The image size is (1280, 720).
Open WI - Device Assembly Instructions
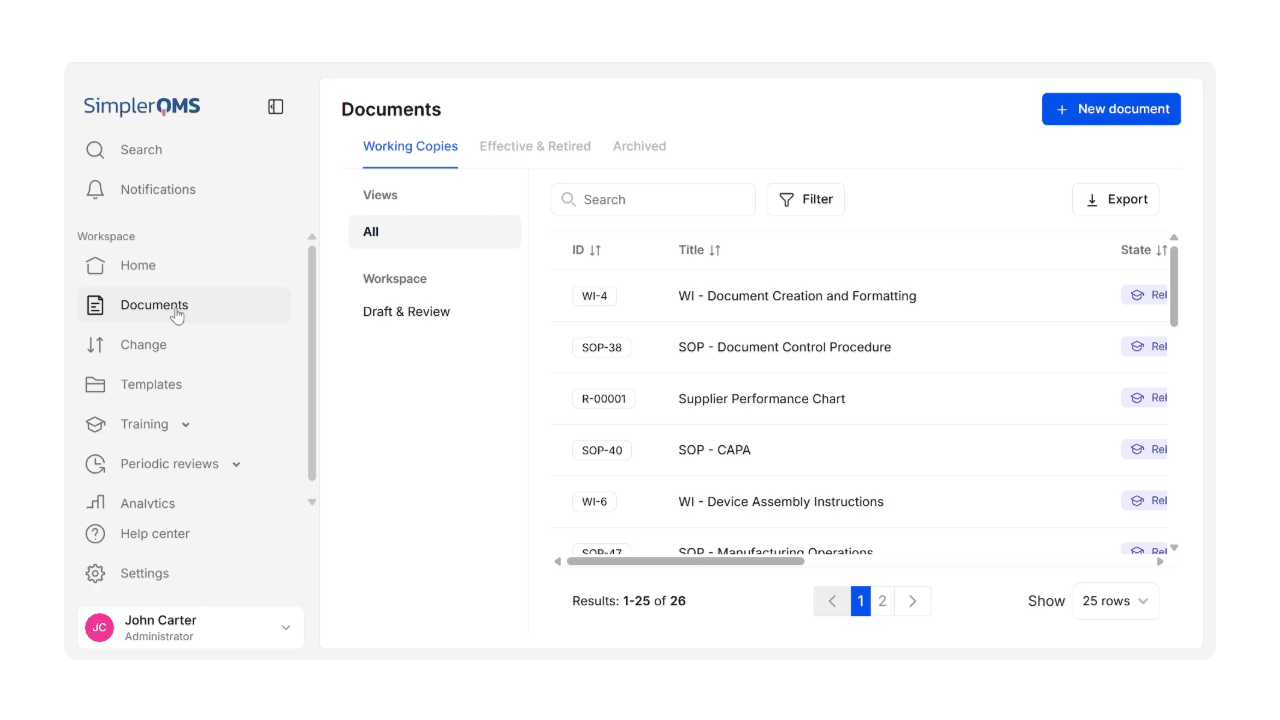[781, 501]
